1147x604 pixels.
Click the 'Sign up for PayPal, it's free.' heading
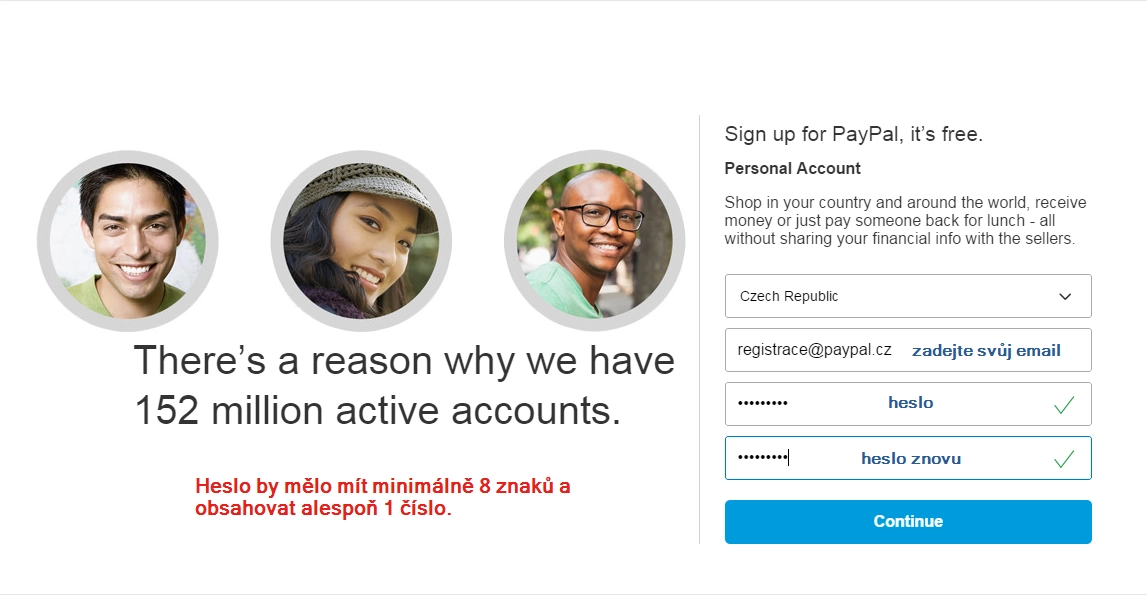pos(854,134)
